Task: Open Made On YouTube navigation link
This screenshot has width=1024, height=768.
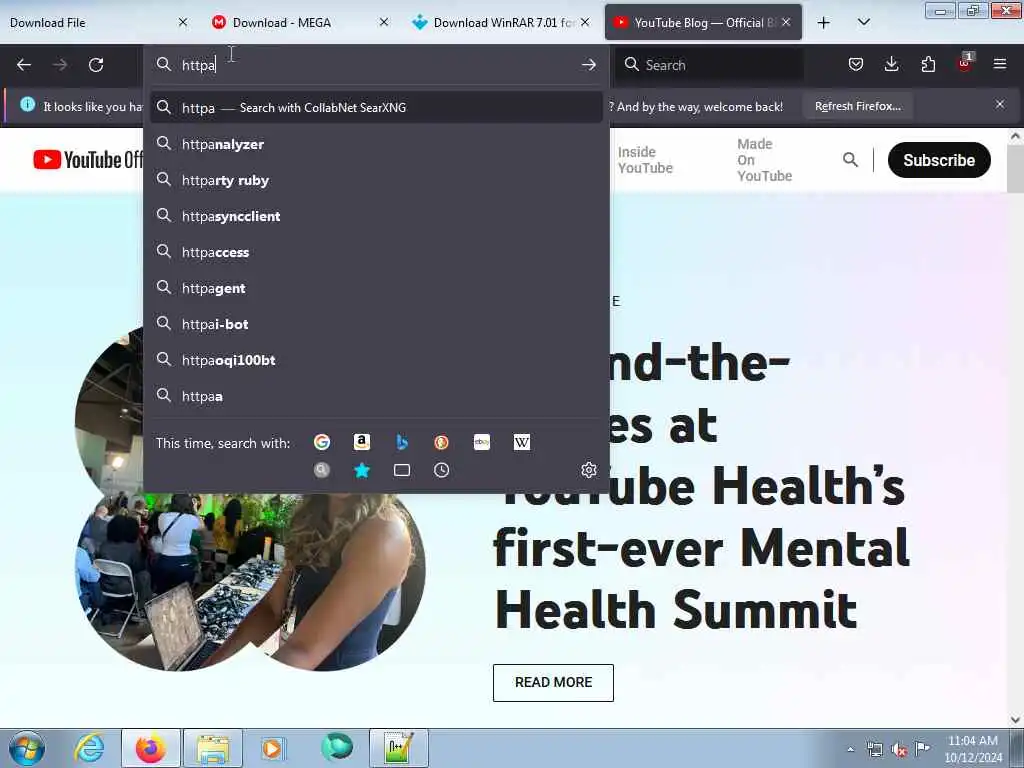Action: tap(764, 160)
